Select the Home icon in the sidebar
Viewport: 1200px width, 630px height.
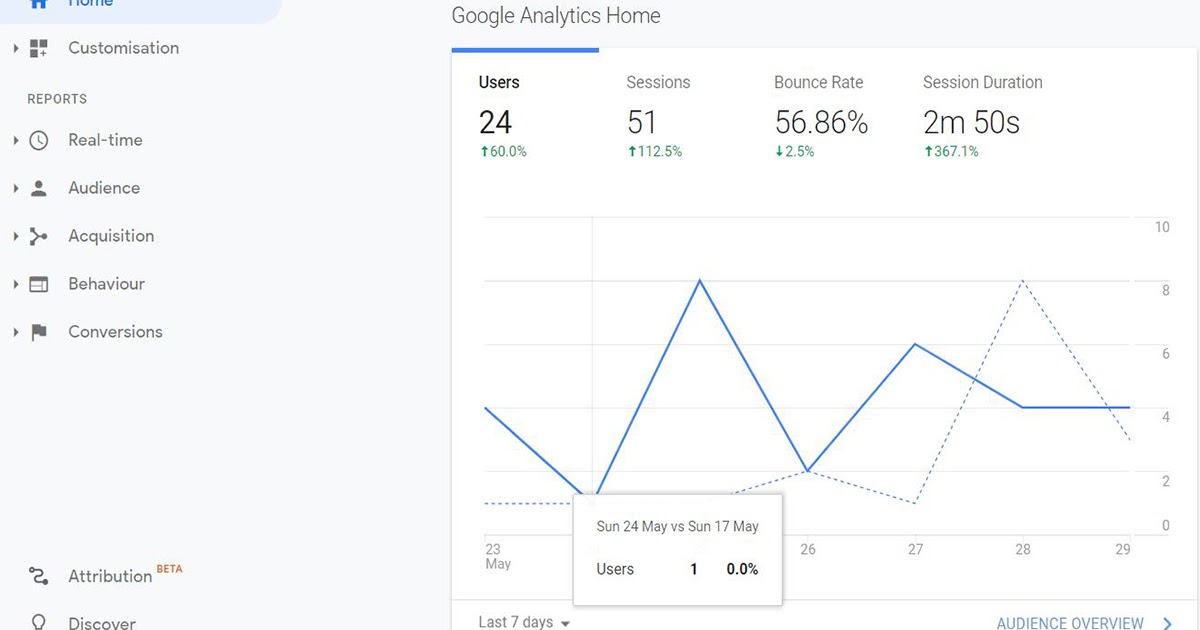tap(39, 3)
